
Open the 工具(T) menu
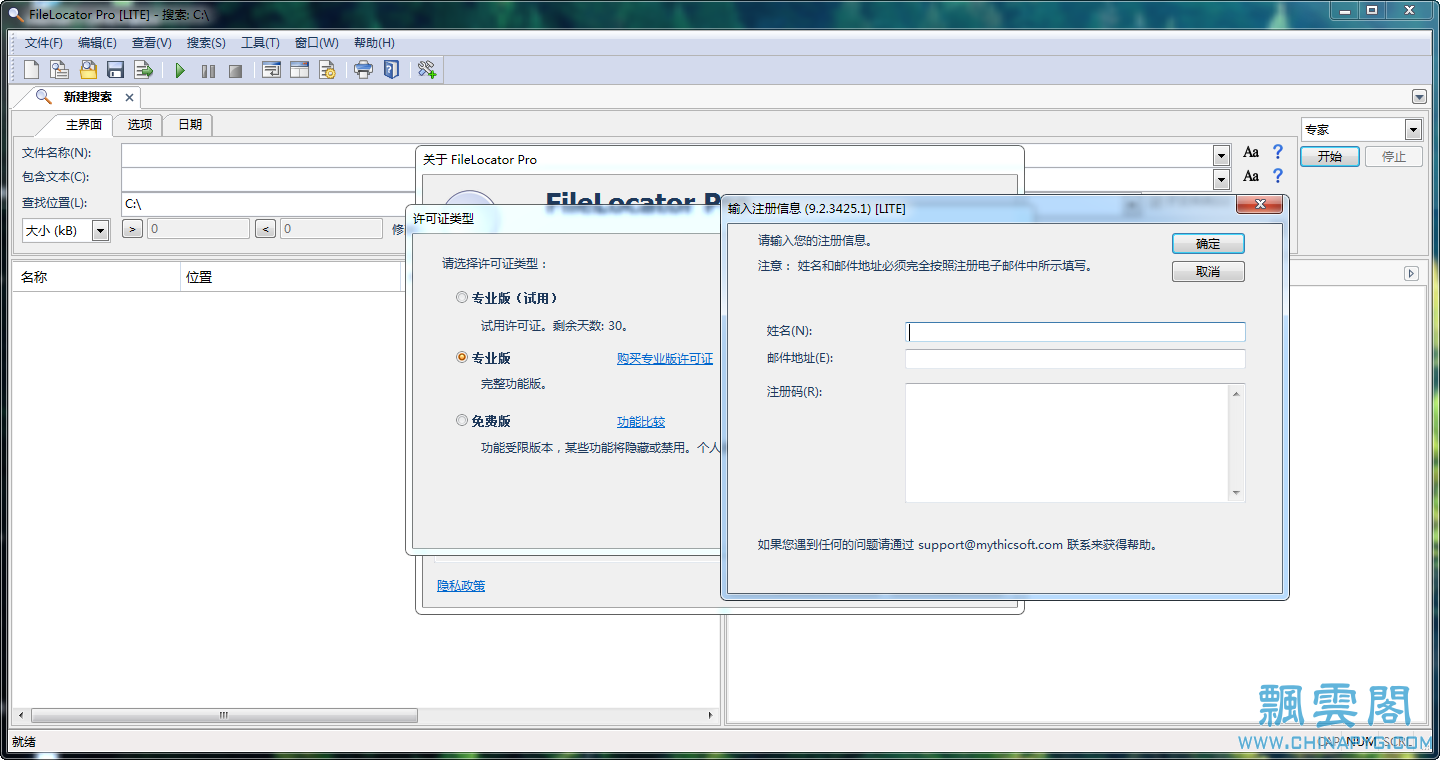coord(260,43)
